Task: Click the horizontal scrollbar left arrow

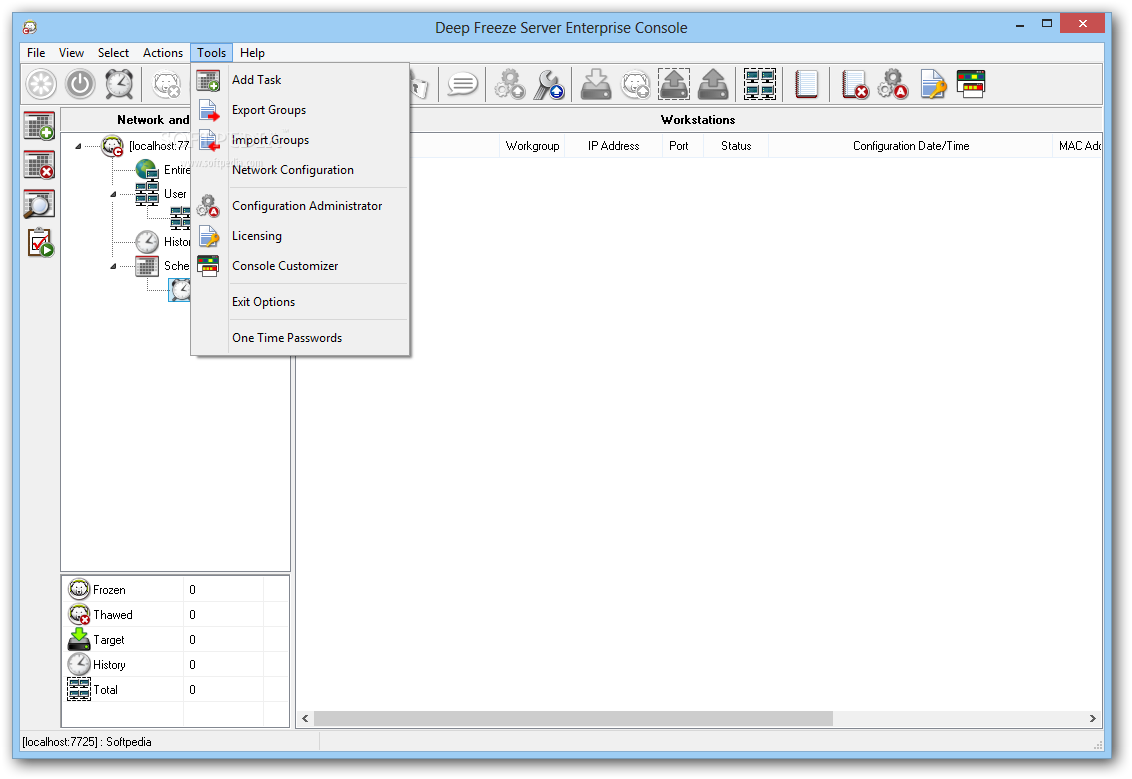Action: click(x=305, y=718)
